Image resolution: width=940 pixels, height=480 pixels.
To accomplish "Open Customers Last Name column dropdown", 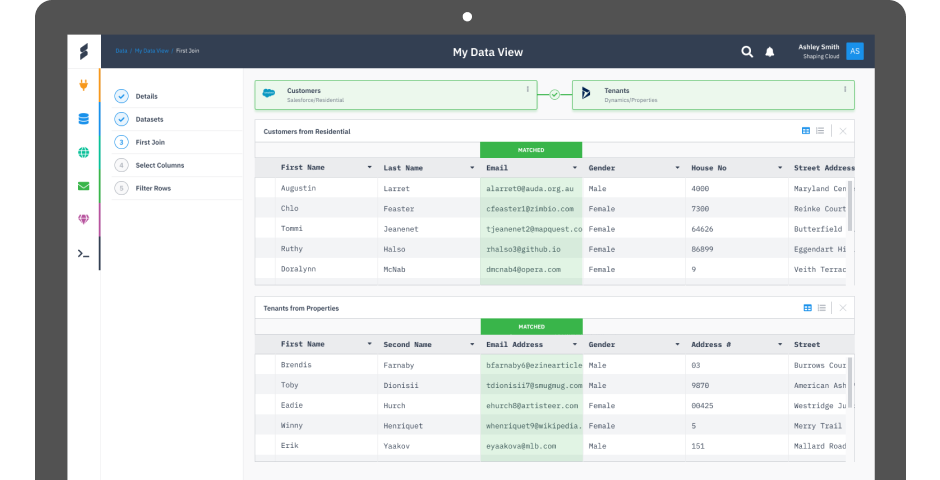I will click(472, 168).
